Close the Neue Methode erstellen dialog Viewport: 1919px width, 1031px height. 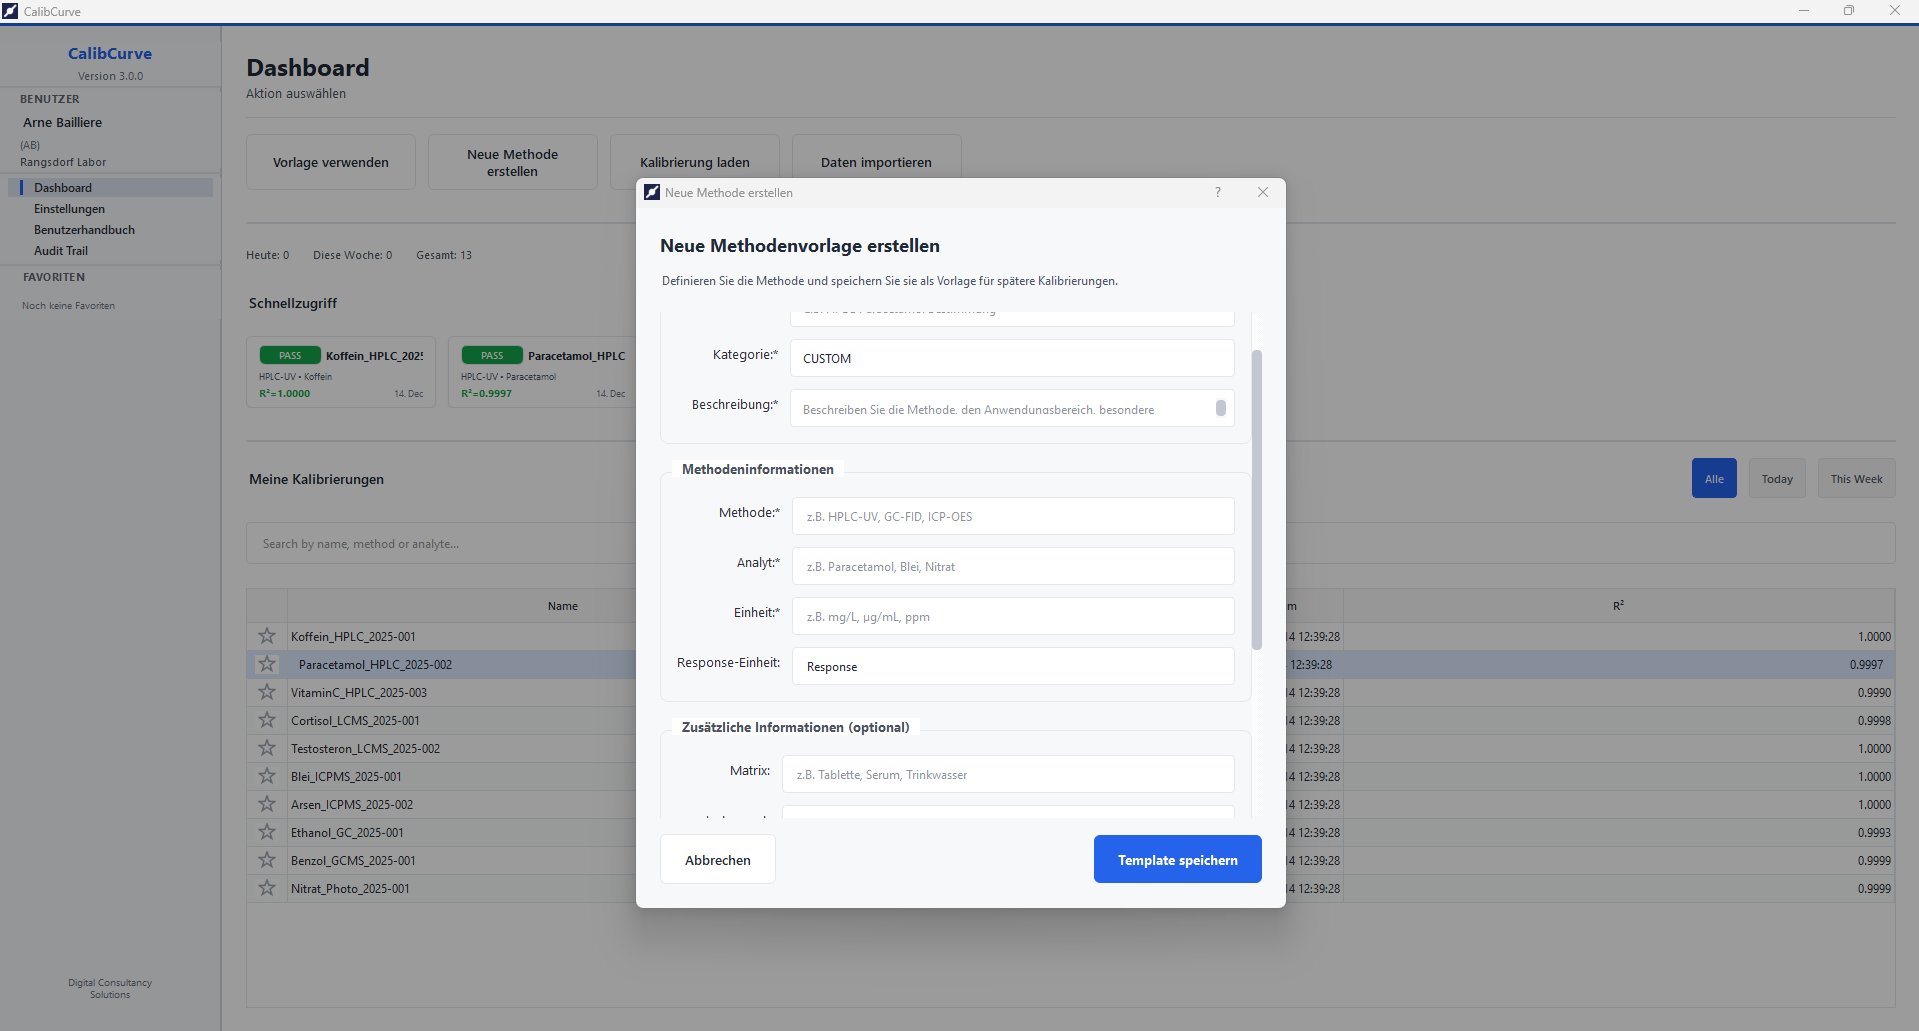(1263, 192)
